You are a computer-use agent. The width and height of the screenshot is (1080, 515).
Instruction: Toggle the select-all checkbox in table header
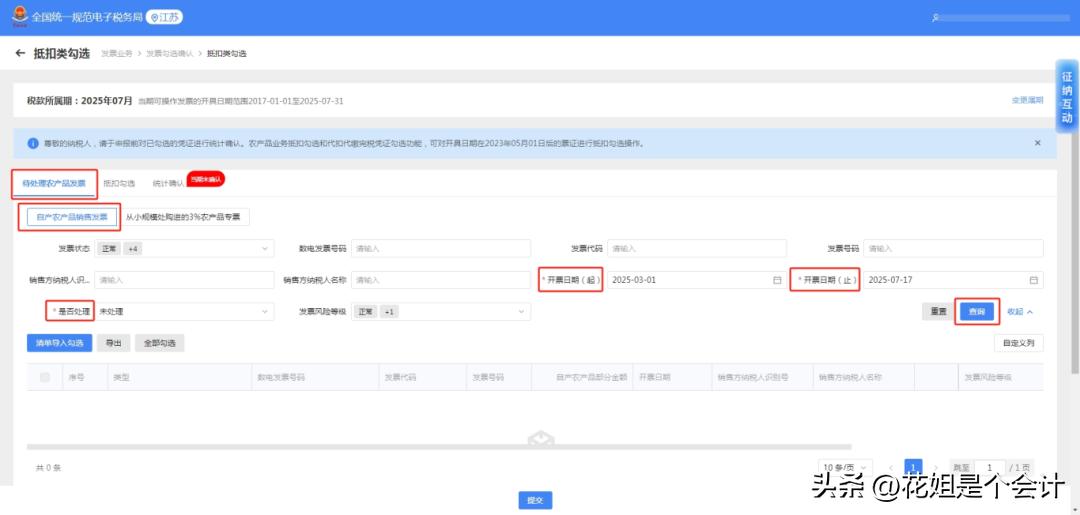45,377
